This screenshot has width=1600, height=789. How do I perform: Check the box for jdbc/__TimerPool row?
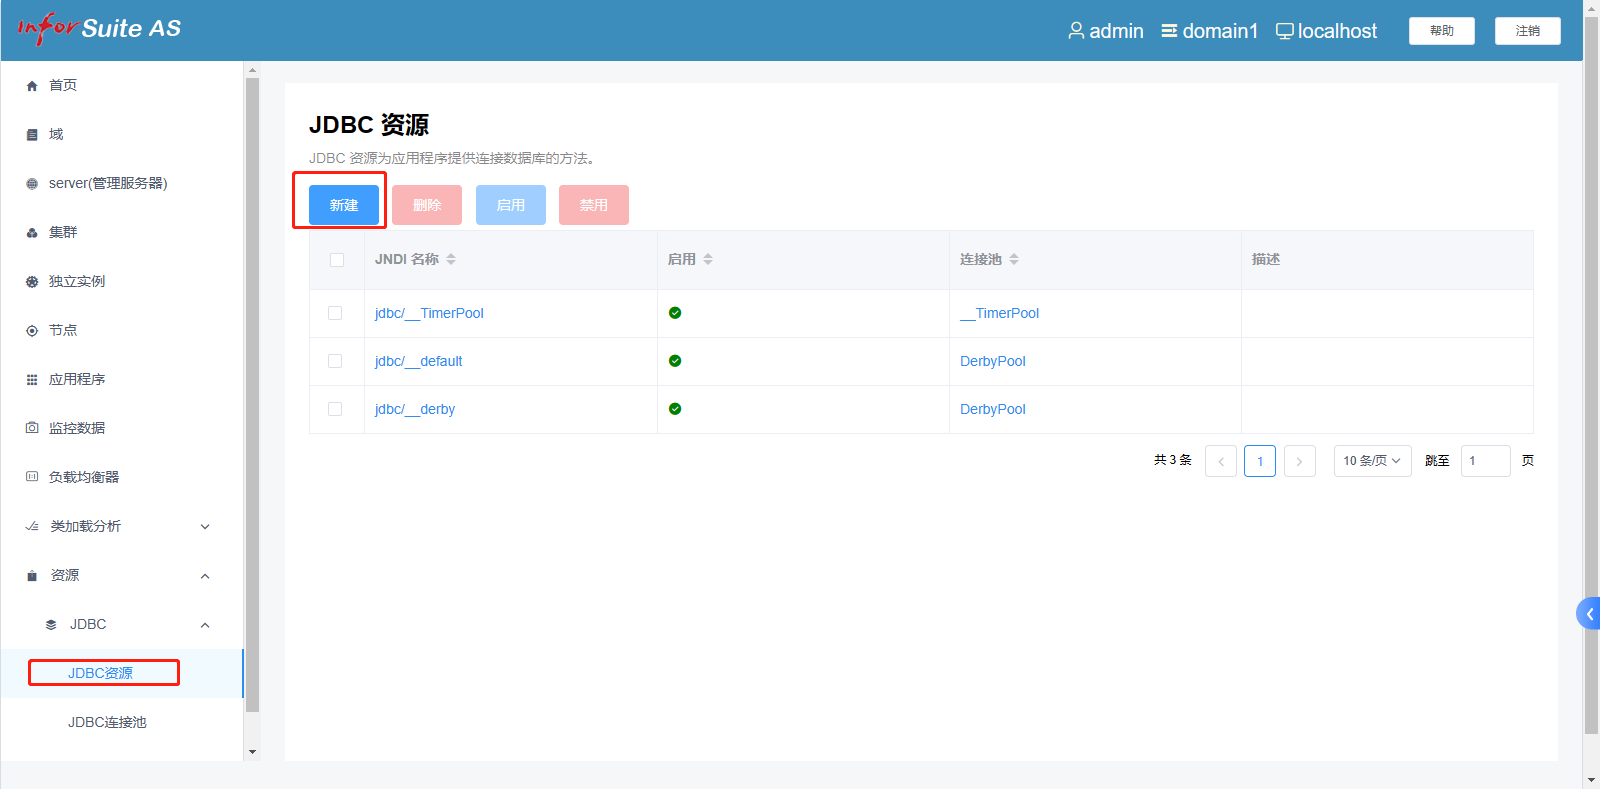(x=335, y=313)
